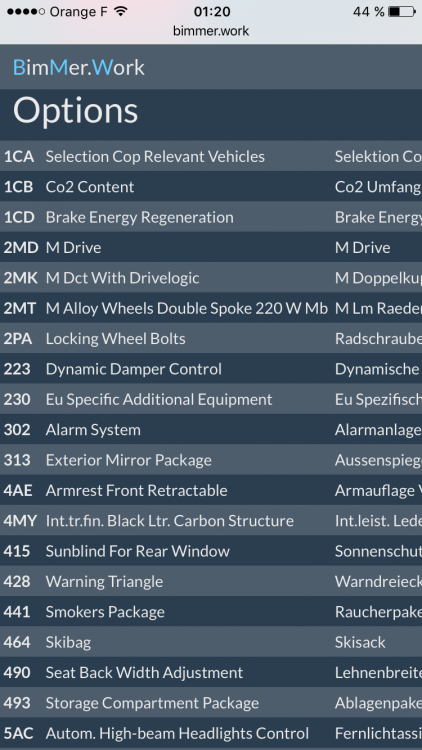Tap the battery icon in status bar
This screenshot has height=750, width=422.
click(401, 11)
